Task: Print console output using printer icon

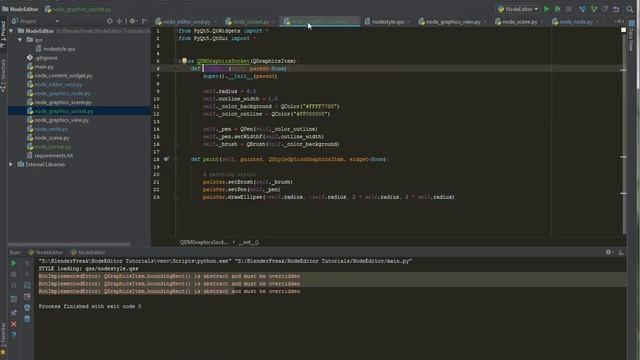Action: click(27, 307)
